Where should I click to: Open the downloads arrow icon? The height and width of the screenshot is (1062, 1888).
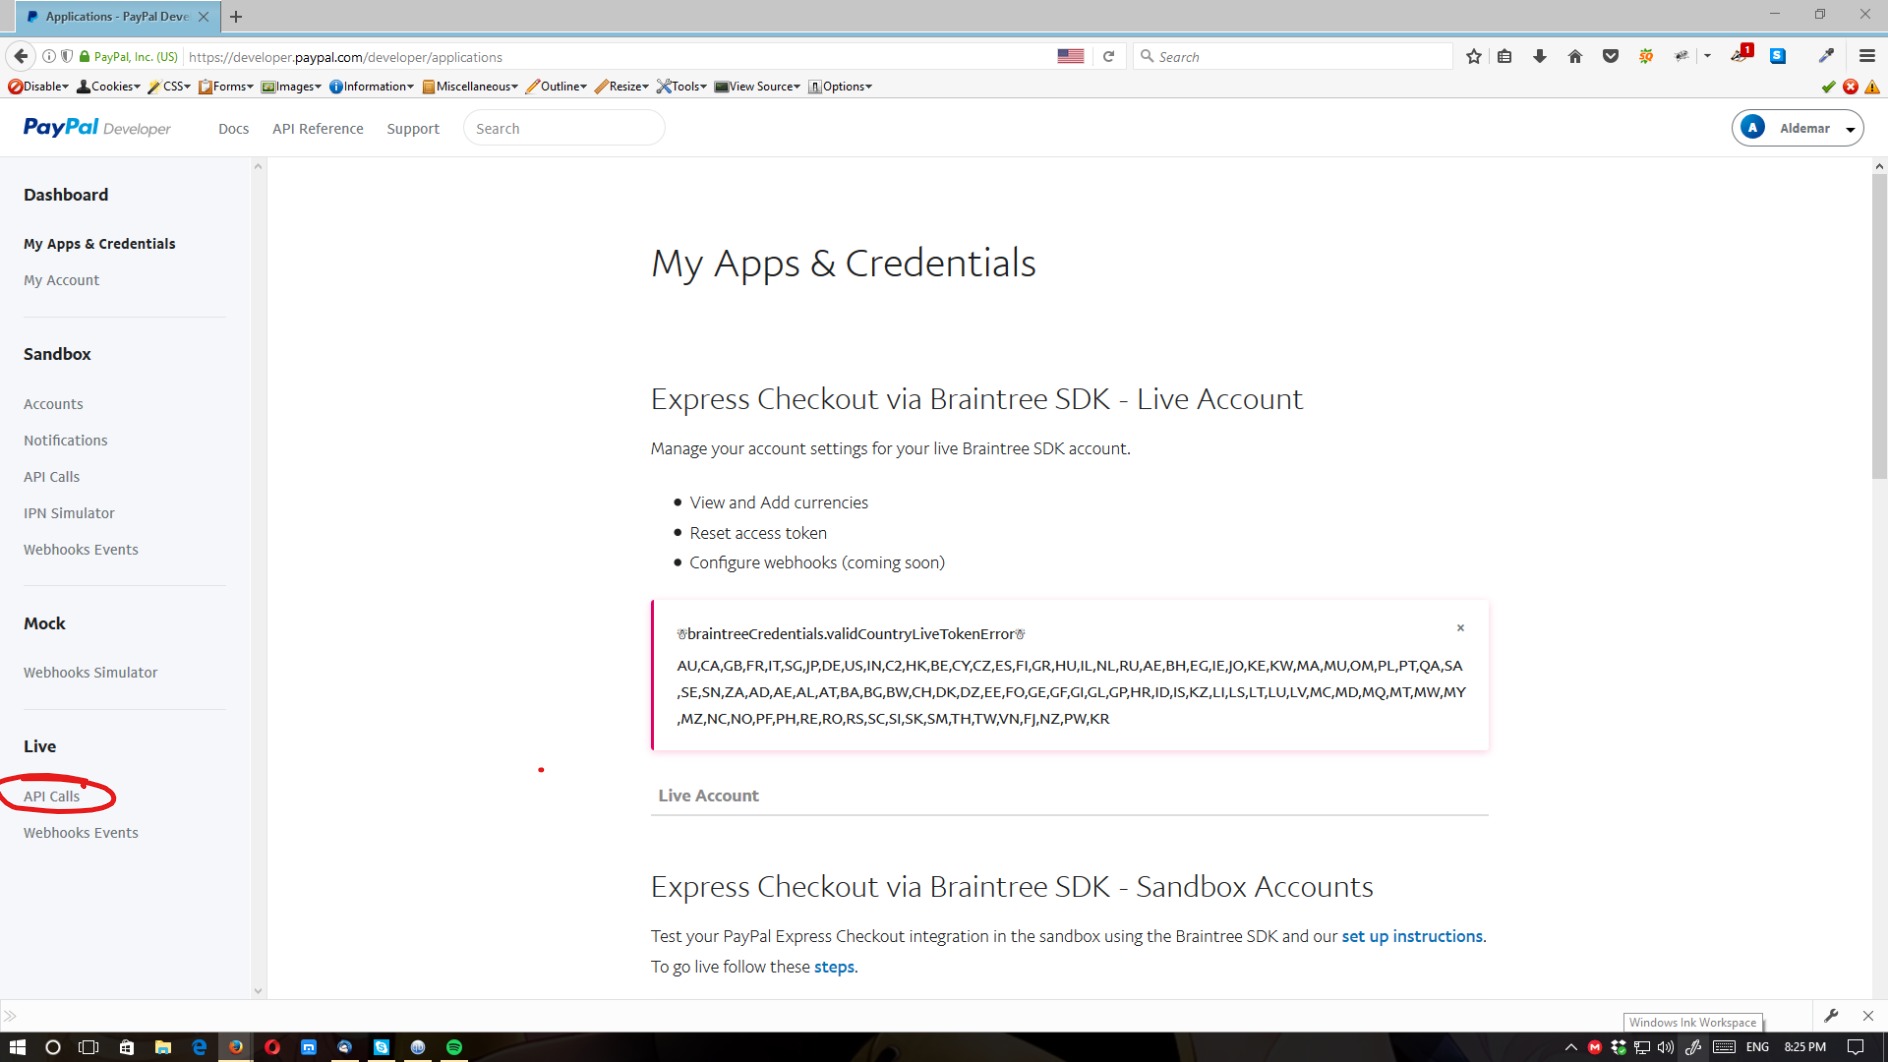[1540, 57]
